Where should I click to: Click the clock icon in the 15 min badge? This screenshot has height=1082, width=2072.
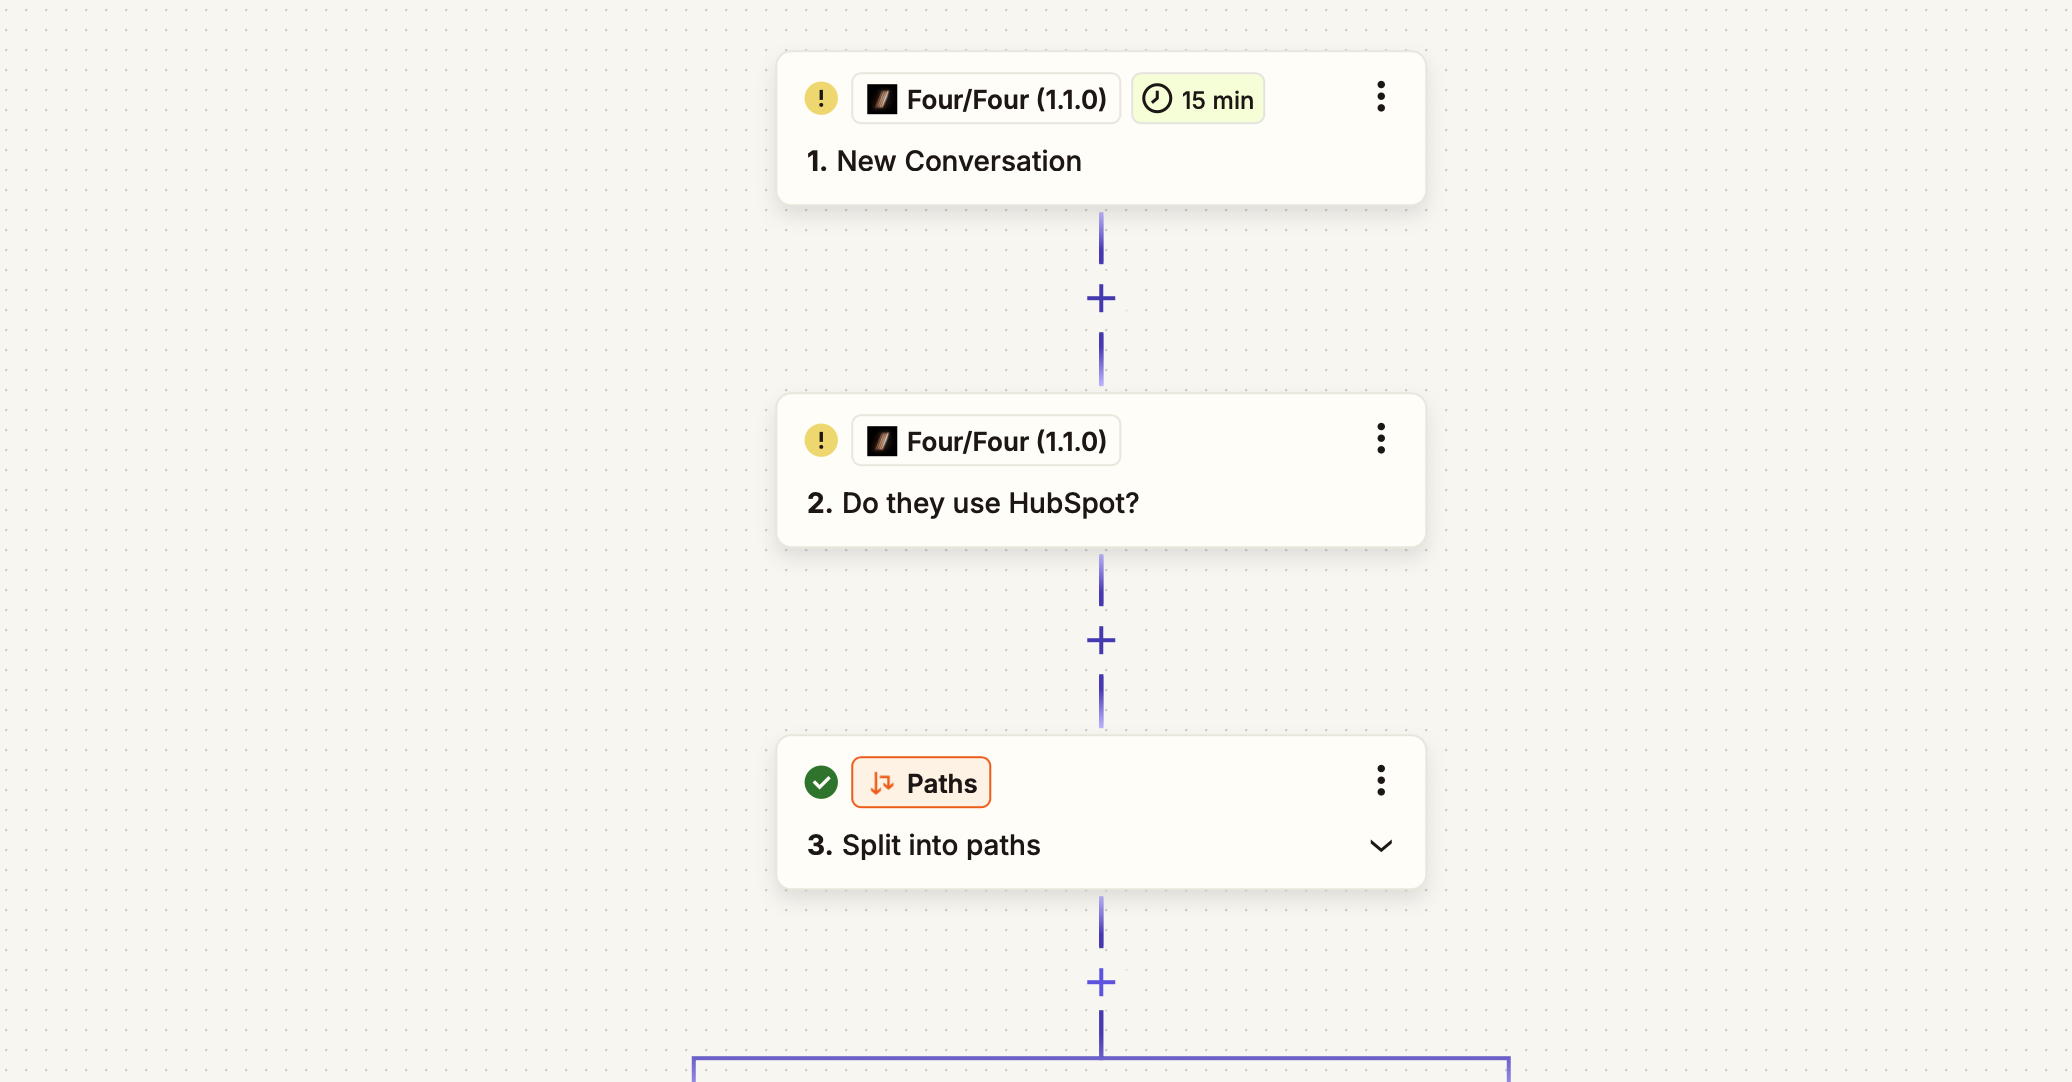pos(1157,99)
